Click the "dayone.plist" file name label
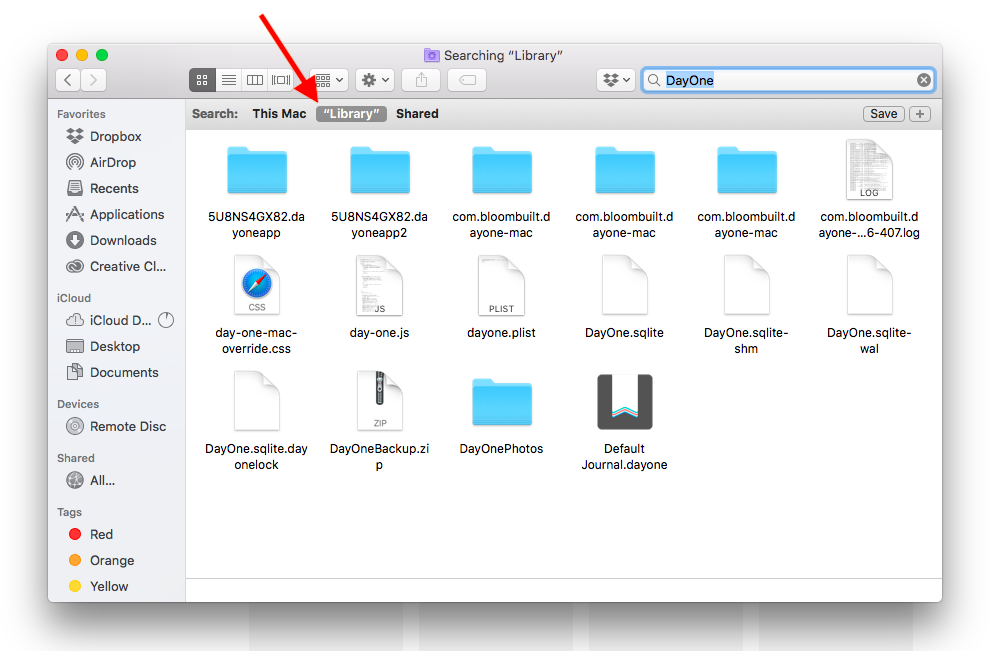Image resolution: width=1005 pixels, height=651 pixels. click(x=501, y=333)
